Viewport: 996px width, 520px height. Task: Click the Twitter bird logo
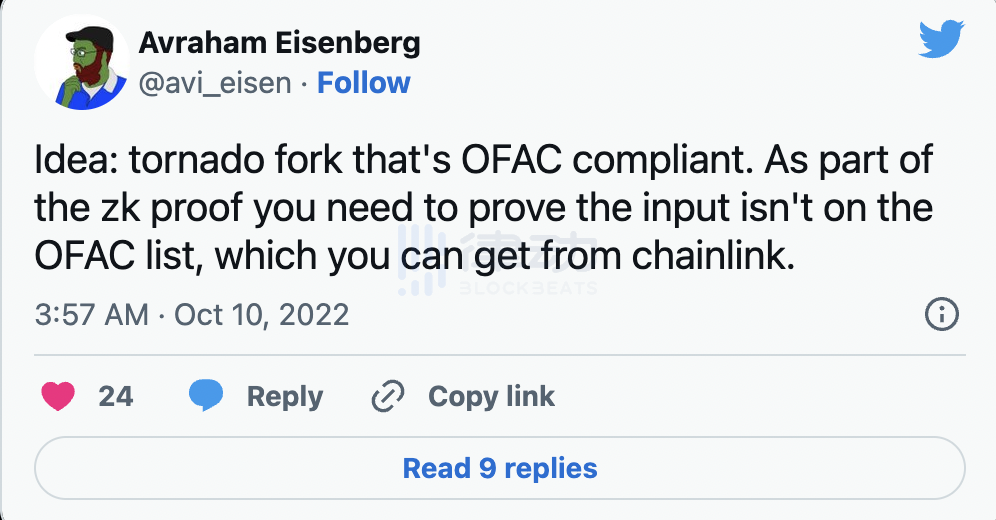point(941,39)
